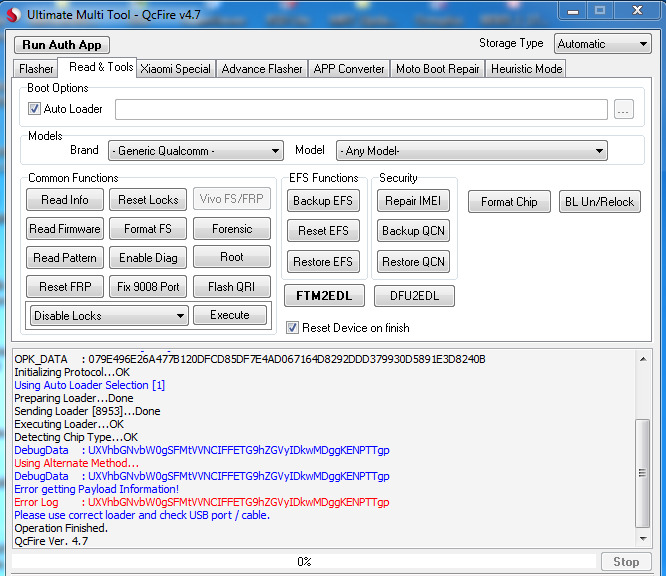Click the 'Using Alternate Method...' log line

(76, 463)
